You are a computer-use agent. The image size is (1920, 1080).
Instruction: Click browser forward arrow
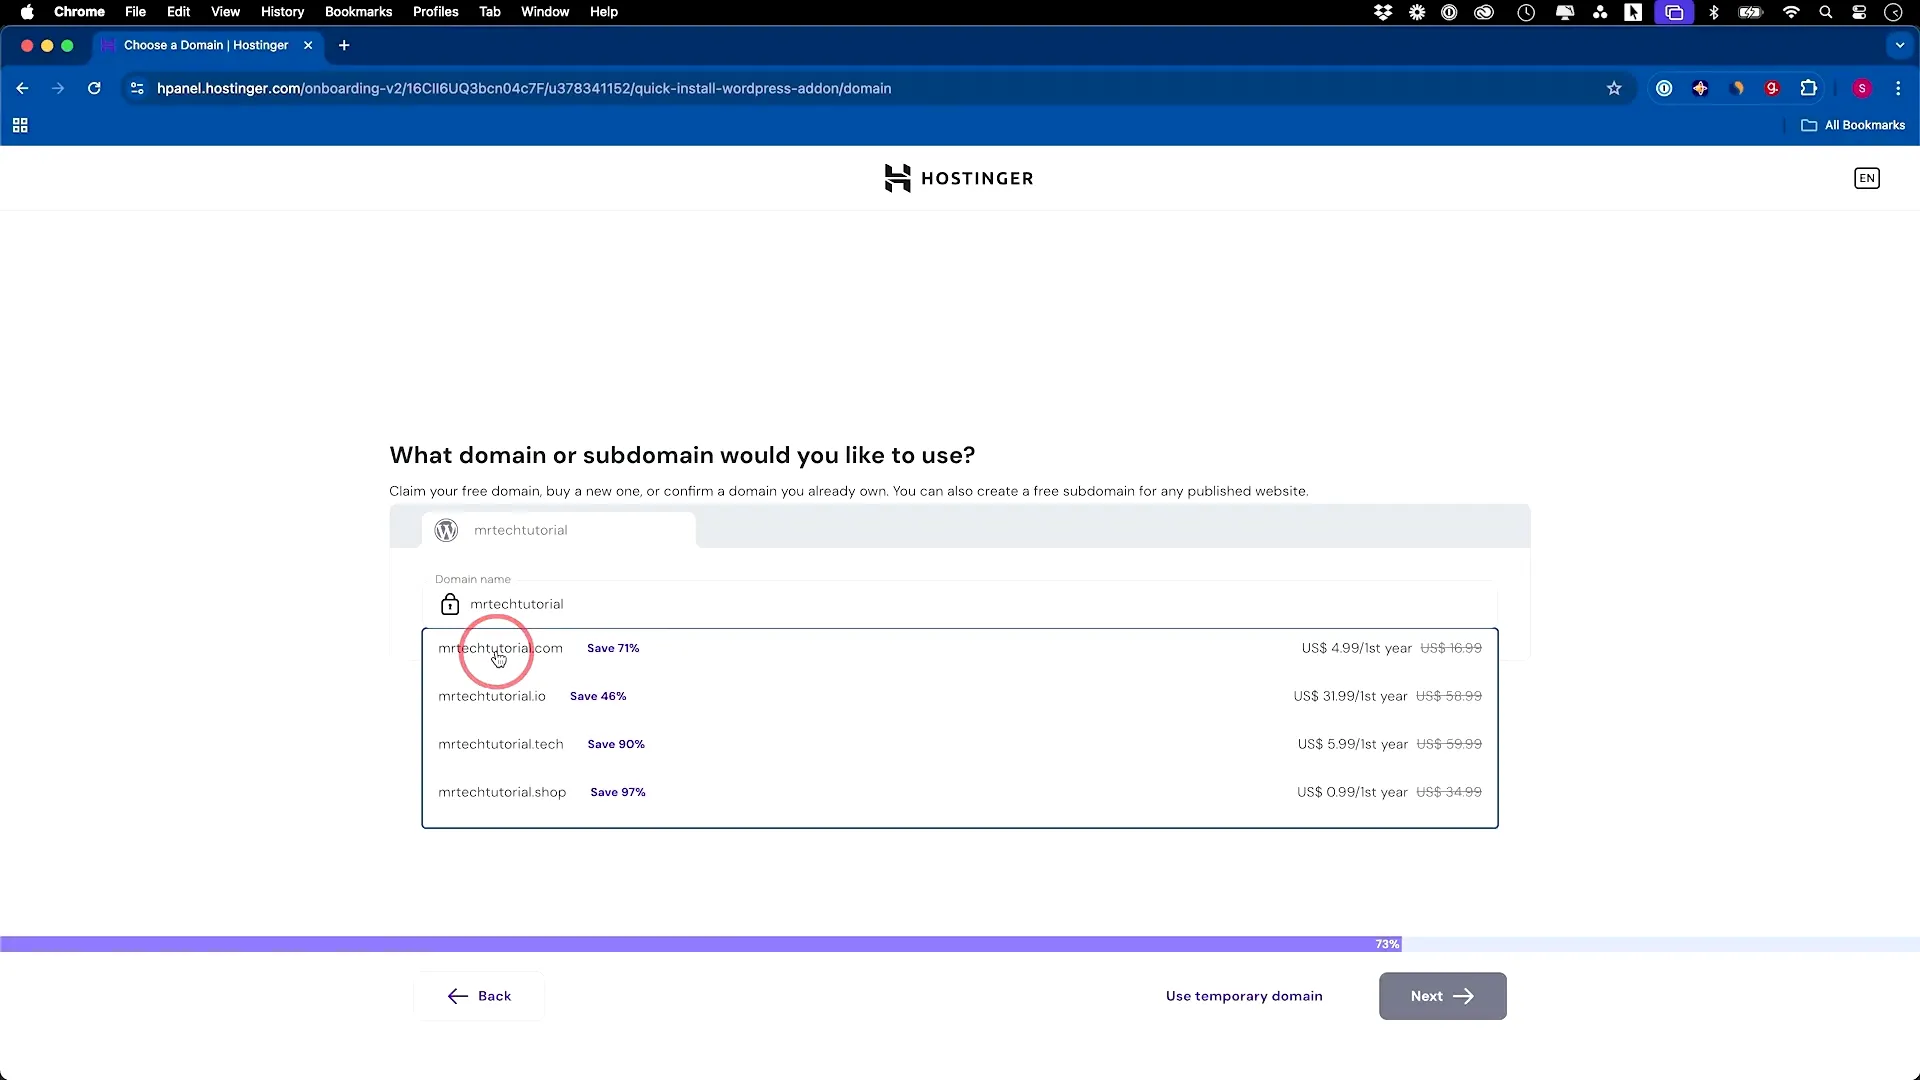pyautogui.click(x=58, y=88)
